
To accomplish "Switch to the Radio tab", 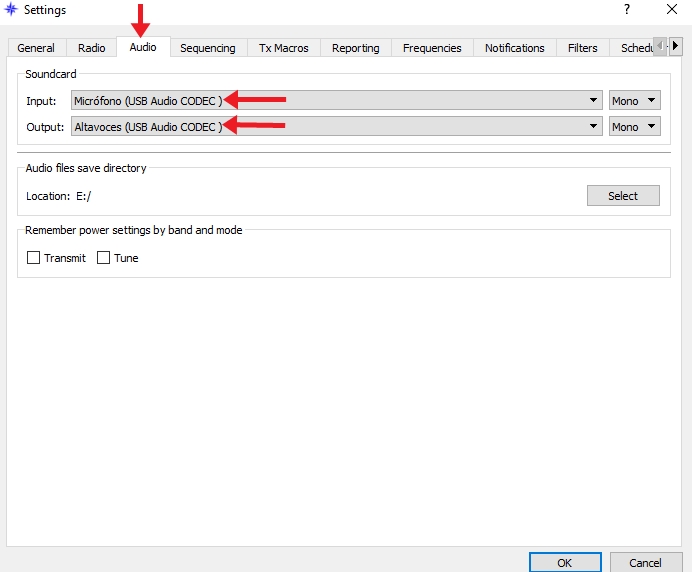I will (x=91, y=48).
